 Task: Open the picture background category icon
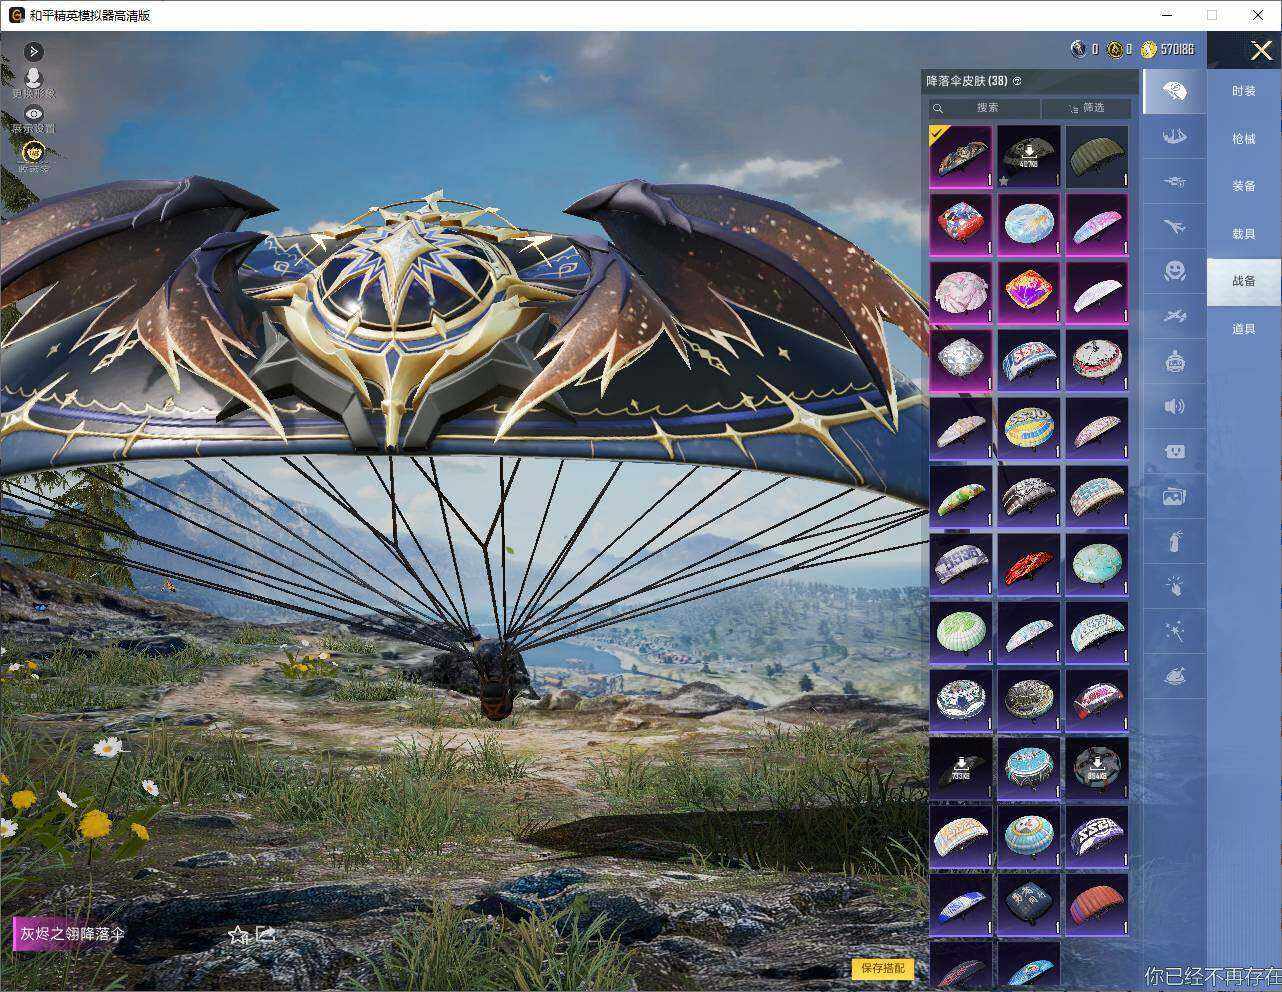point(1174,496)
